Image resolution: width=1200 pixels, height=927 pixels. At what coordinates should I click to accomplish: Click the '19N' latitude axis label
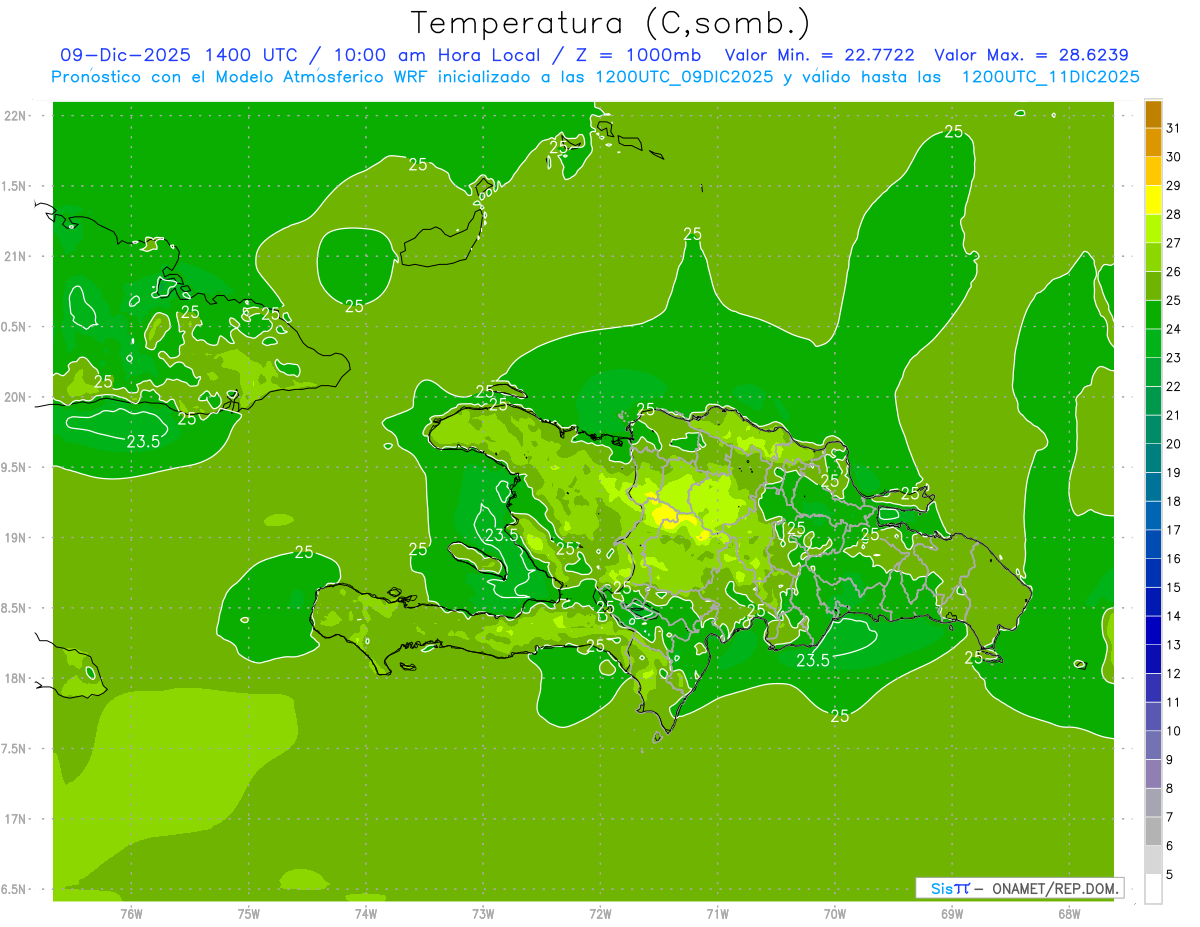pyautogui.click(x=17, y=538)
